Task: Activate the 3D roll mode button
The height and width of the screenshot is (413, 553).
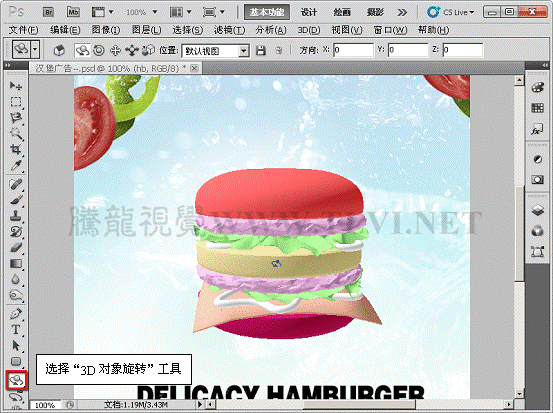Action: [99, 50]
